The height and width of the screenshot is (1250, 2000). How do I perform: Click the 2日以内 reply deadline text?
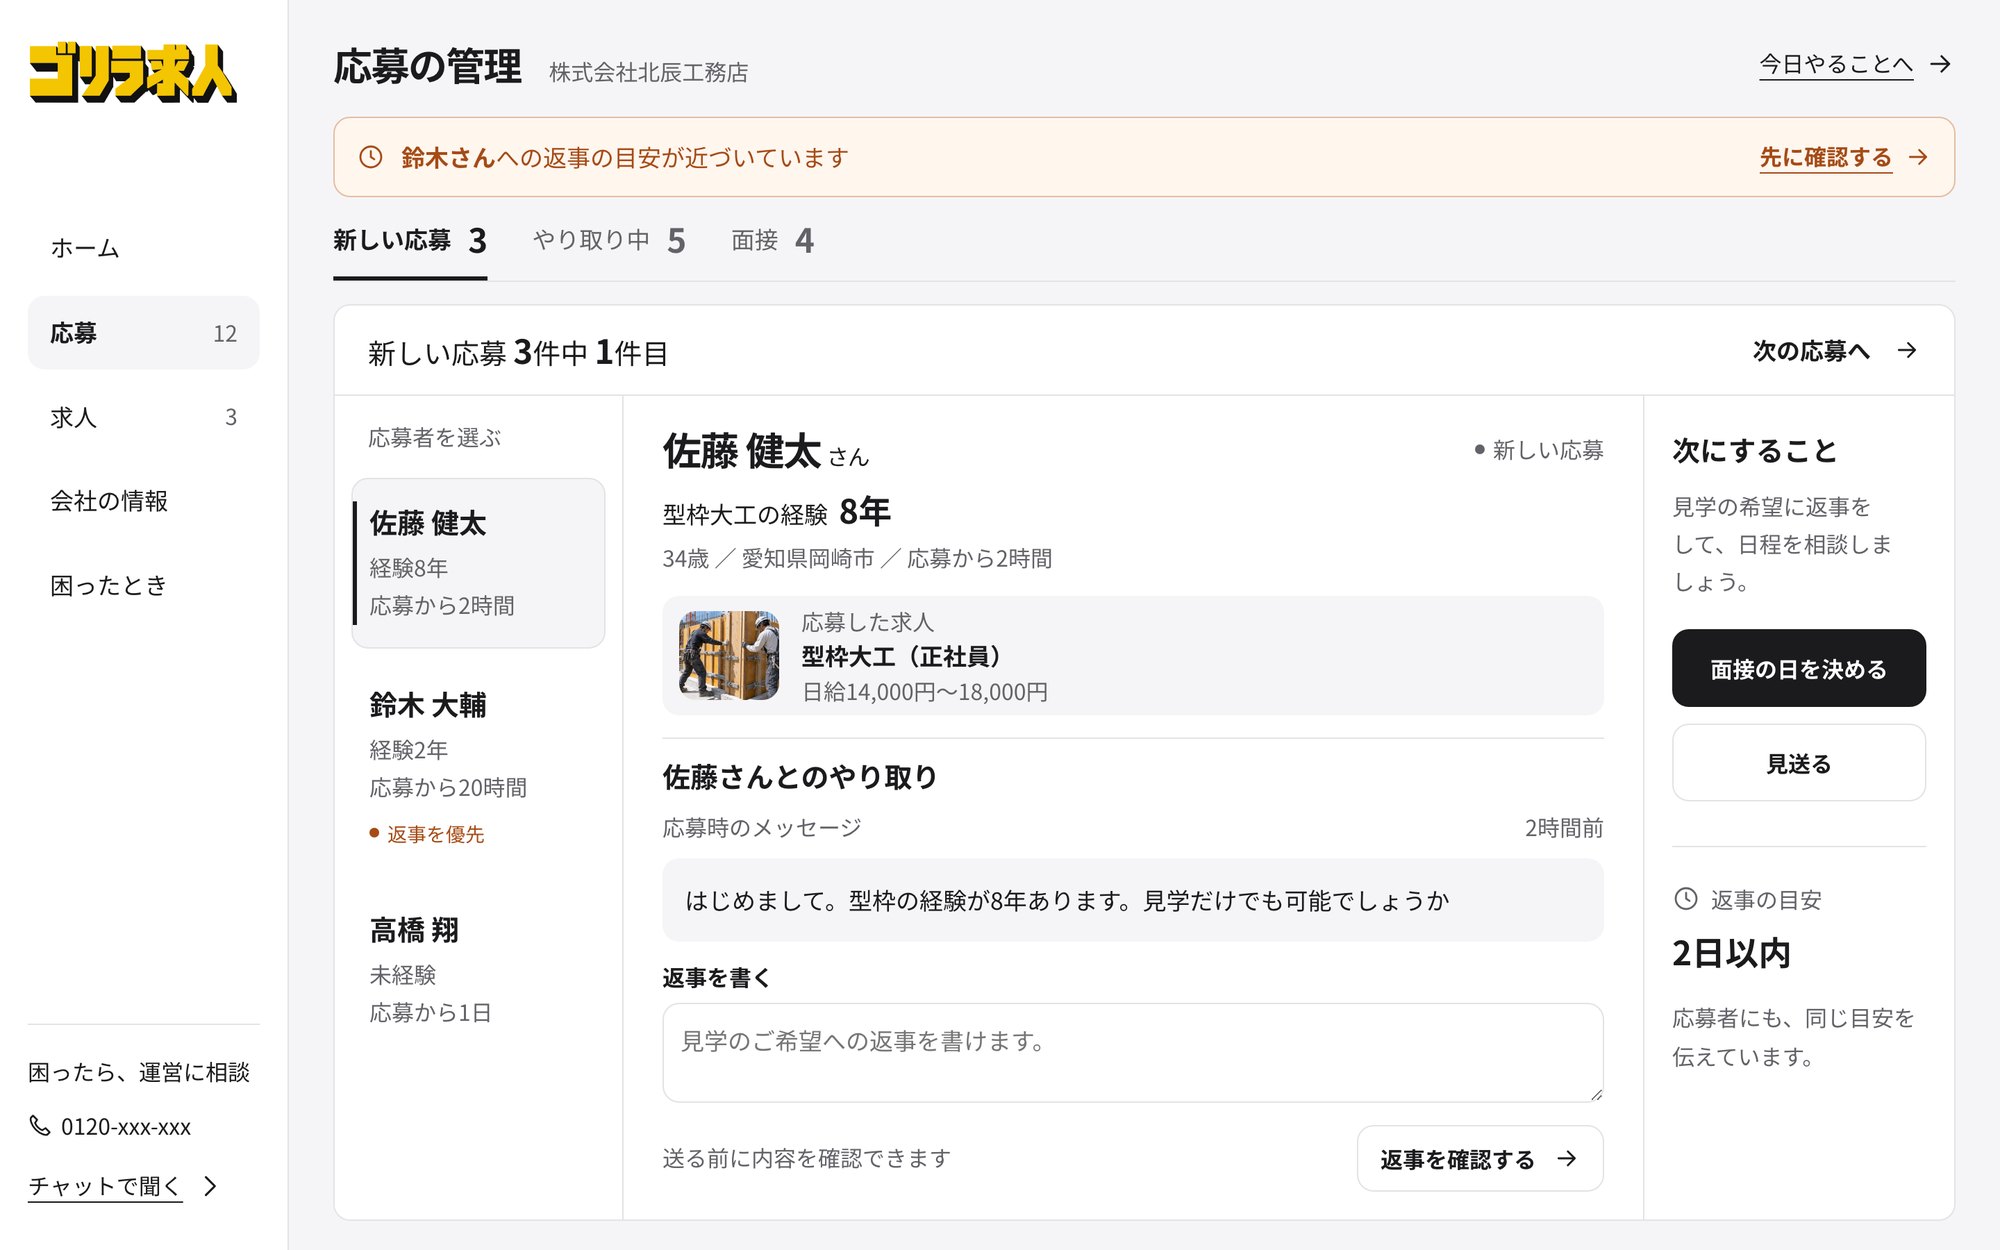tap(1731, 953)
